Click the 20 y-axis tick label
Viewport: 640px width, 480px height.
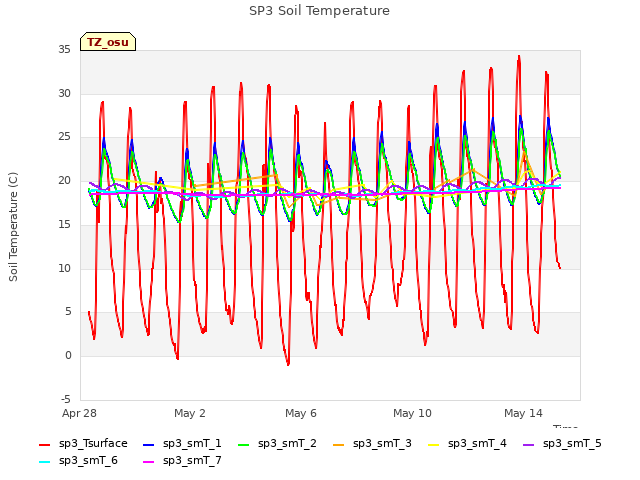coord(64,180)
